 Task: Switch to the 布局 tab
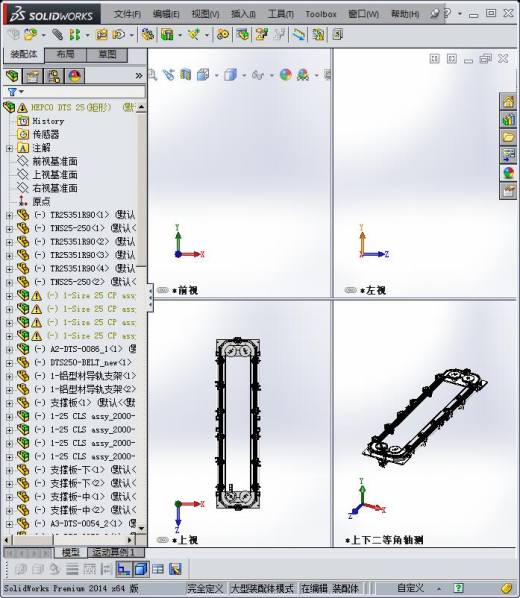(65, 55)
